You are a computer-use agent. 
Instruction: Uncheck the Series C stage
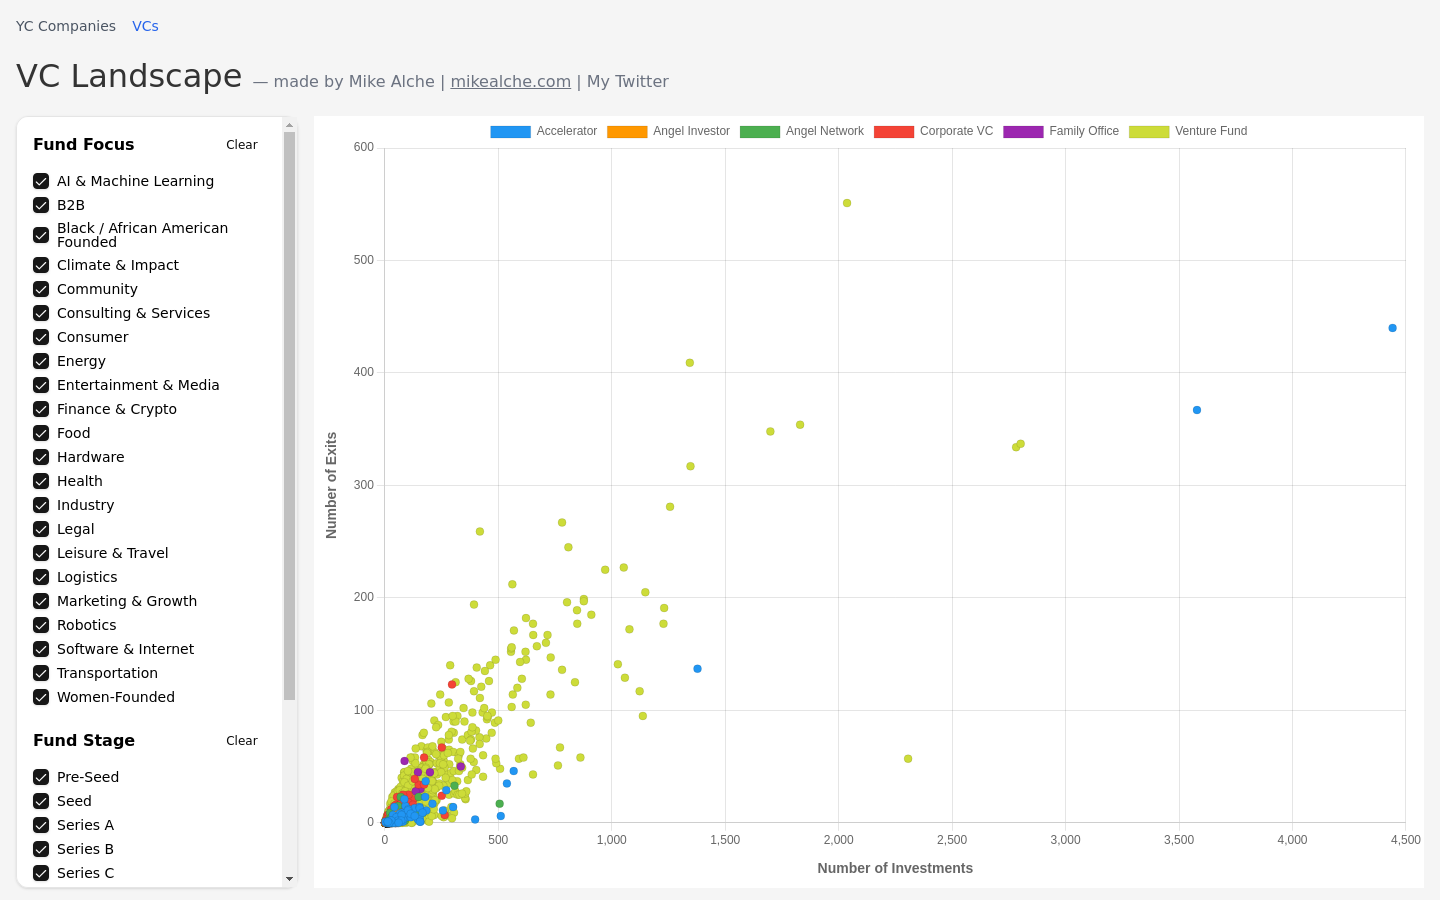click(x=41, y=873)
